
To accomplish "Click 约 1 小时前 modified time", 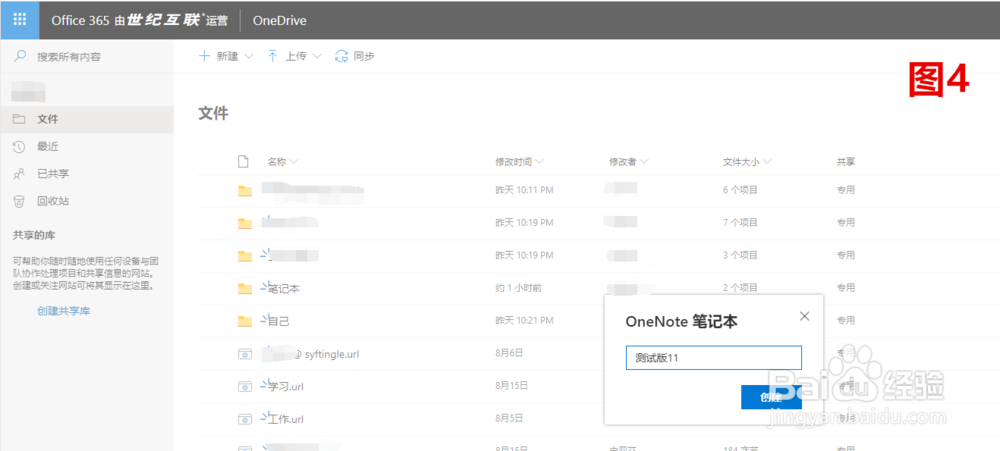I will [x=518, y=288].
